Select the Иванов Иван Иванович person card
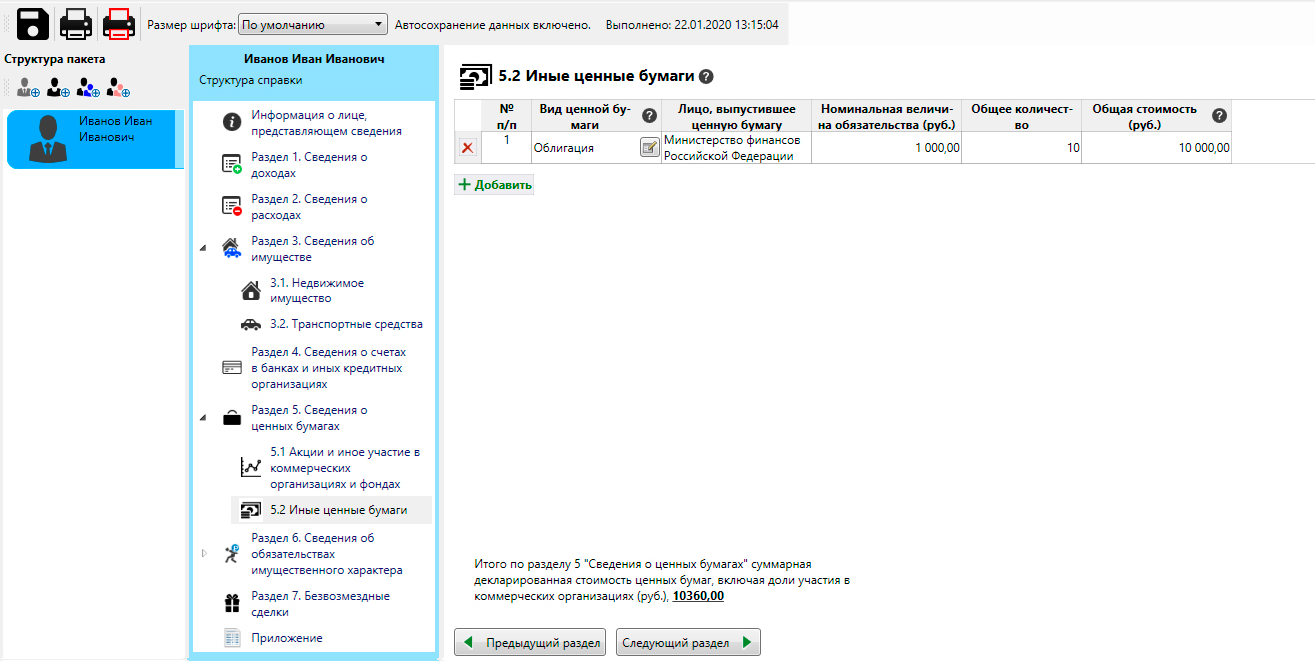The image size is (1315, 661). 95,139
